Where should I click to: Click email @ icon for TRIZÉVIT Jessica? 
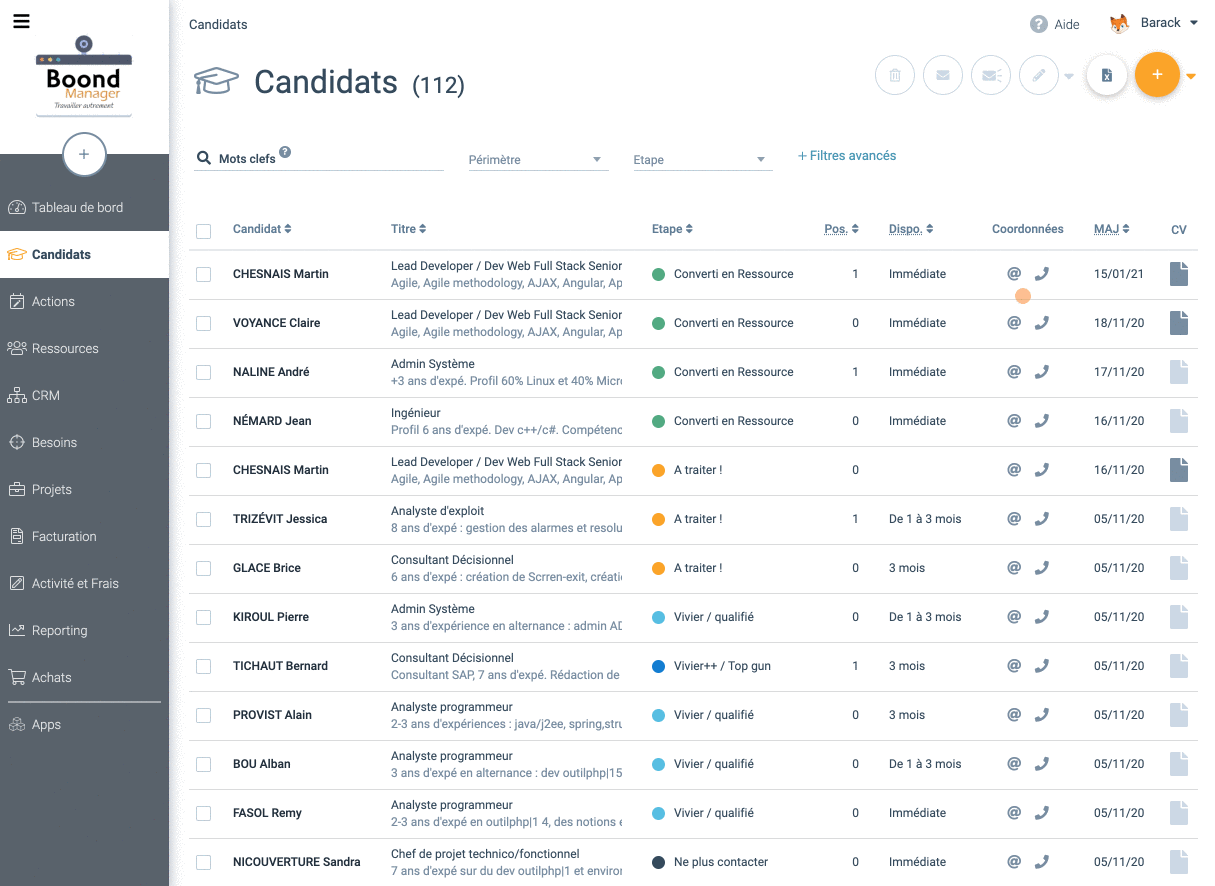[x=1013, y=519]
